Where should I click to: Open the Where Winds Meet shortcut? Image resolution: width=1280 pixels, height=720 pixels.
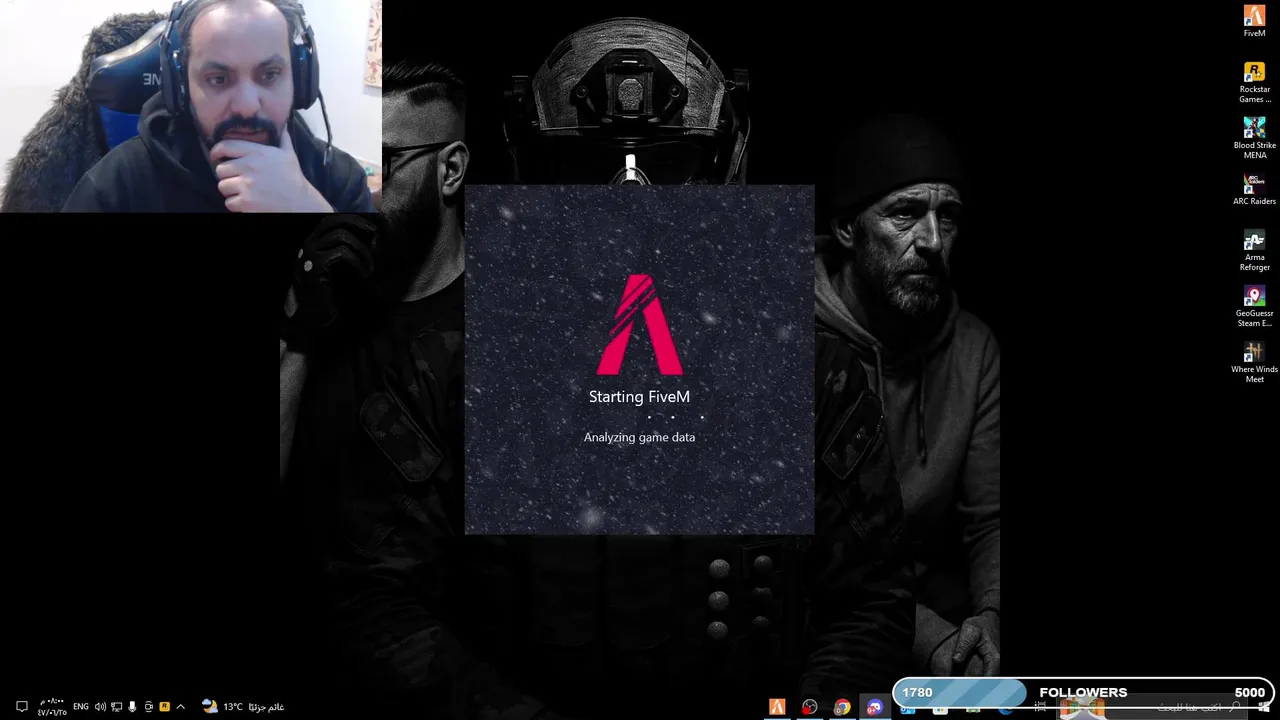click(x=1254, y=362)
